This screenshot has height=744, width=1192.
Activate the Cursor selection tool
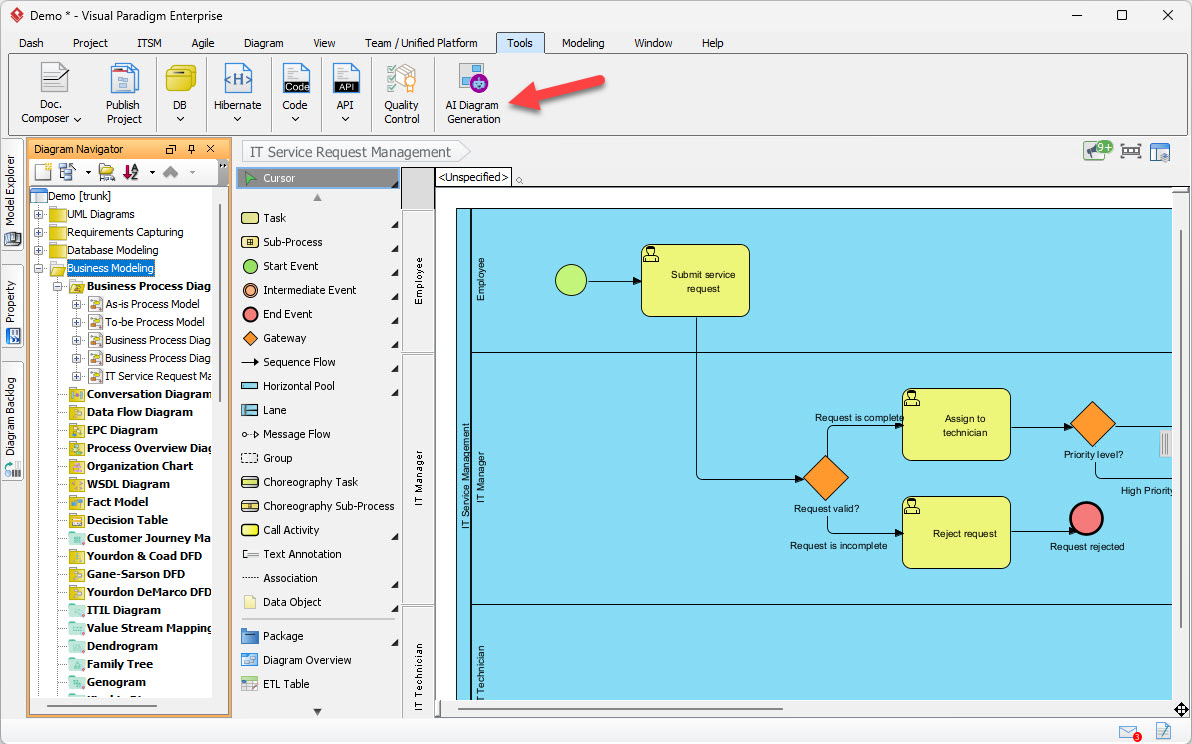pyautogui.click(x=318, y=178)
